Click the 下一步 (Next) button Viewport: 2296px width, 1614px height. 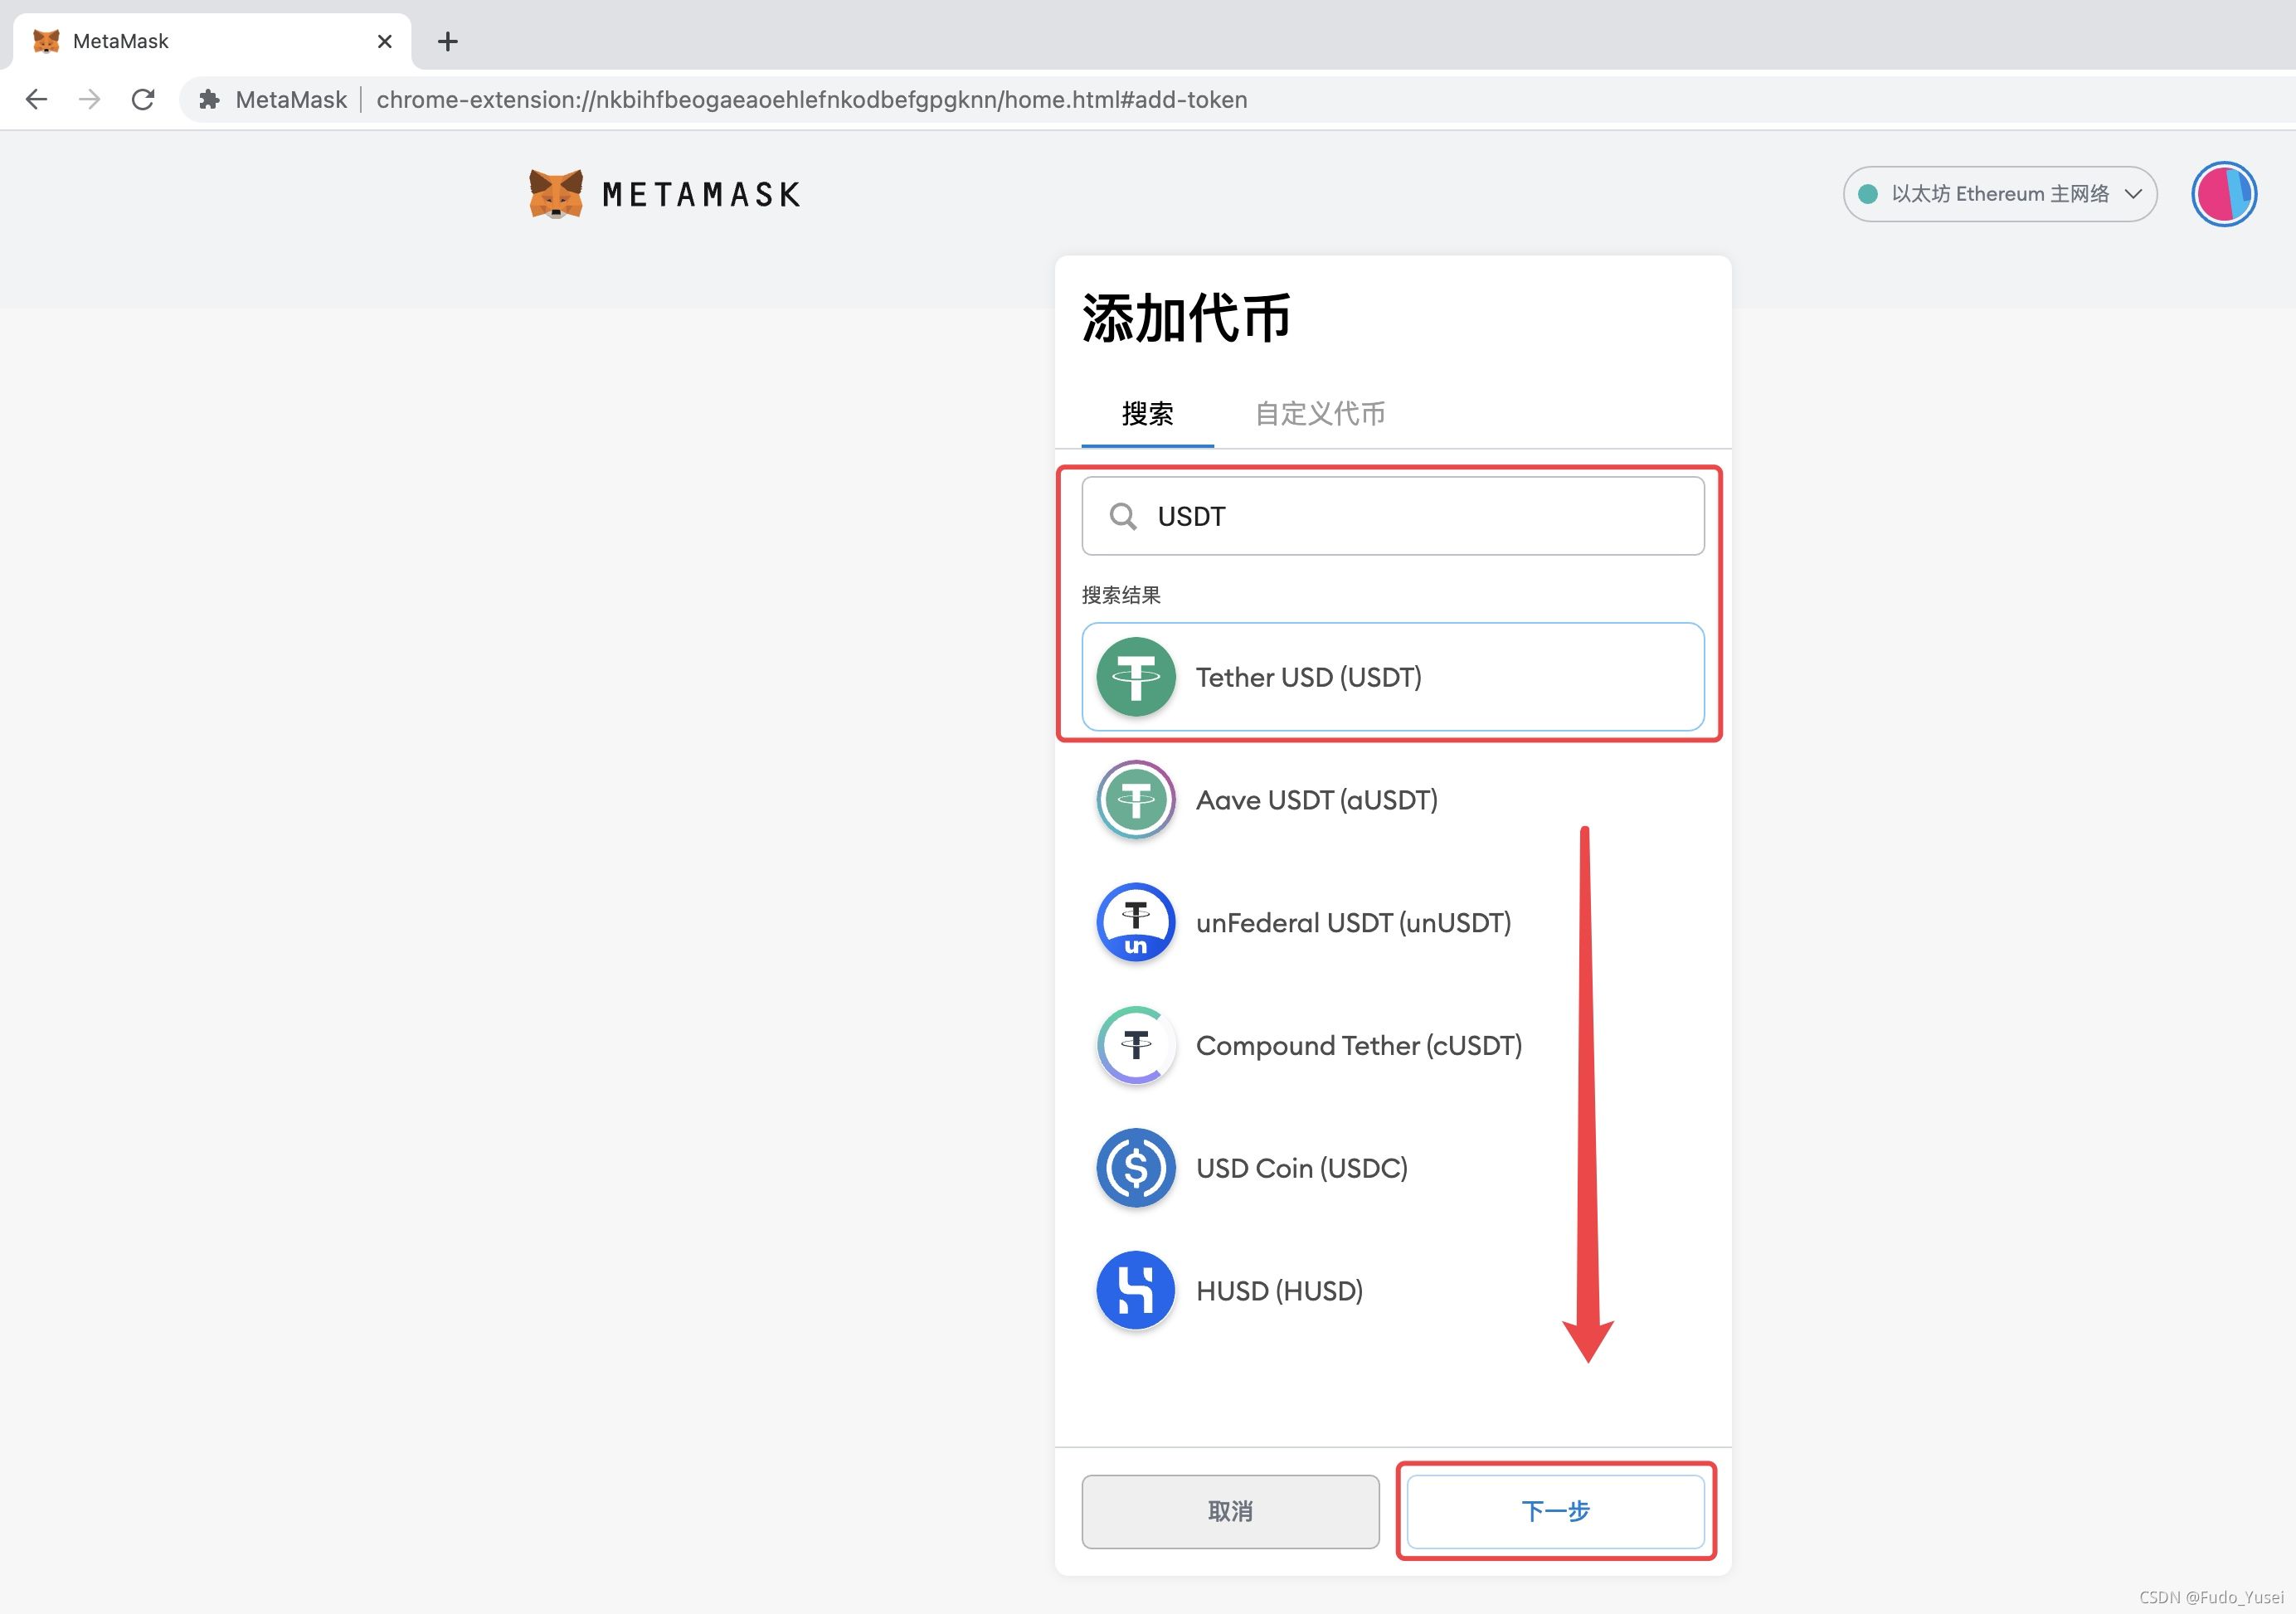pyautogui.click(x=1556, y=1511)
